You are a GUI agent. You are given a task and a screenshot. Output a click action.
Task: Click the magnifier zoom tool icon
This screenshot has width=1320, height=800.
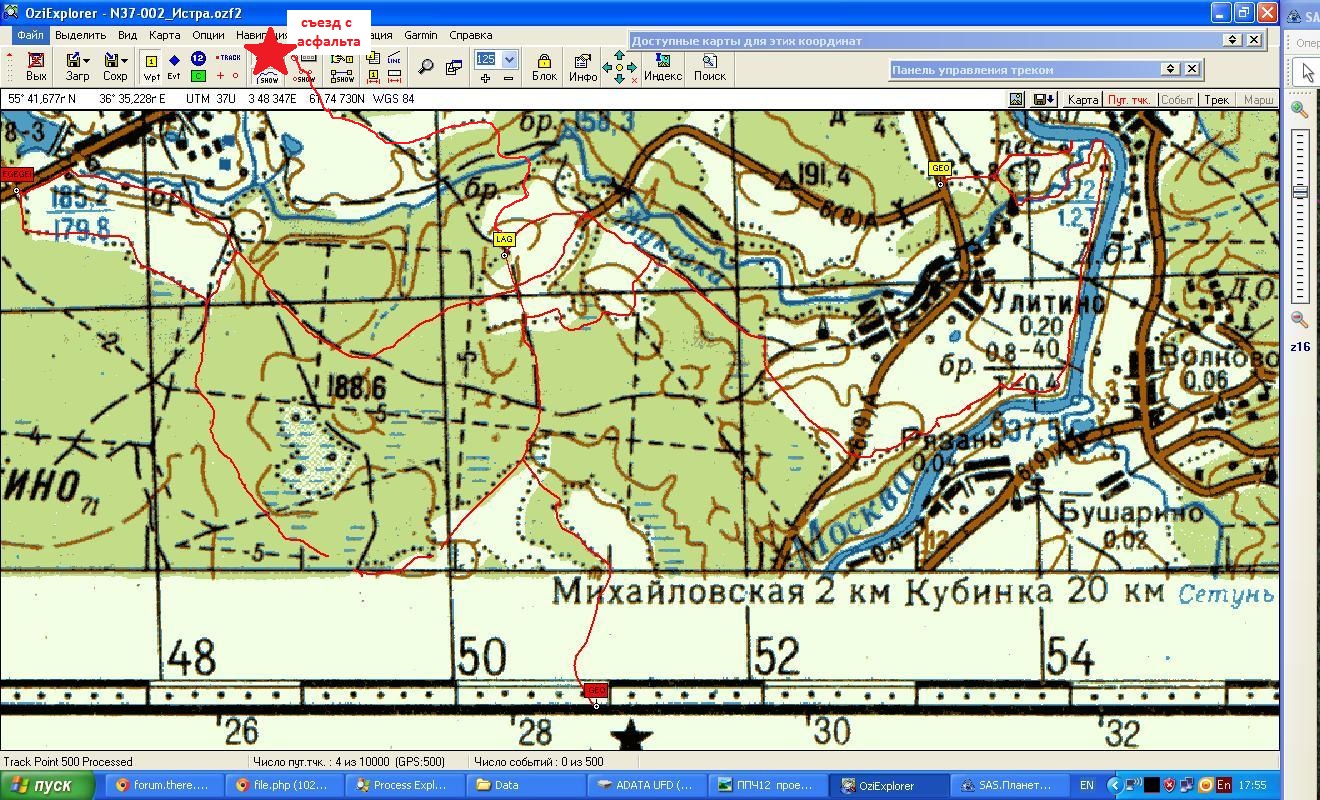pos(426,67)
